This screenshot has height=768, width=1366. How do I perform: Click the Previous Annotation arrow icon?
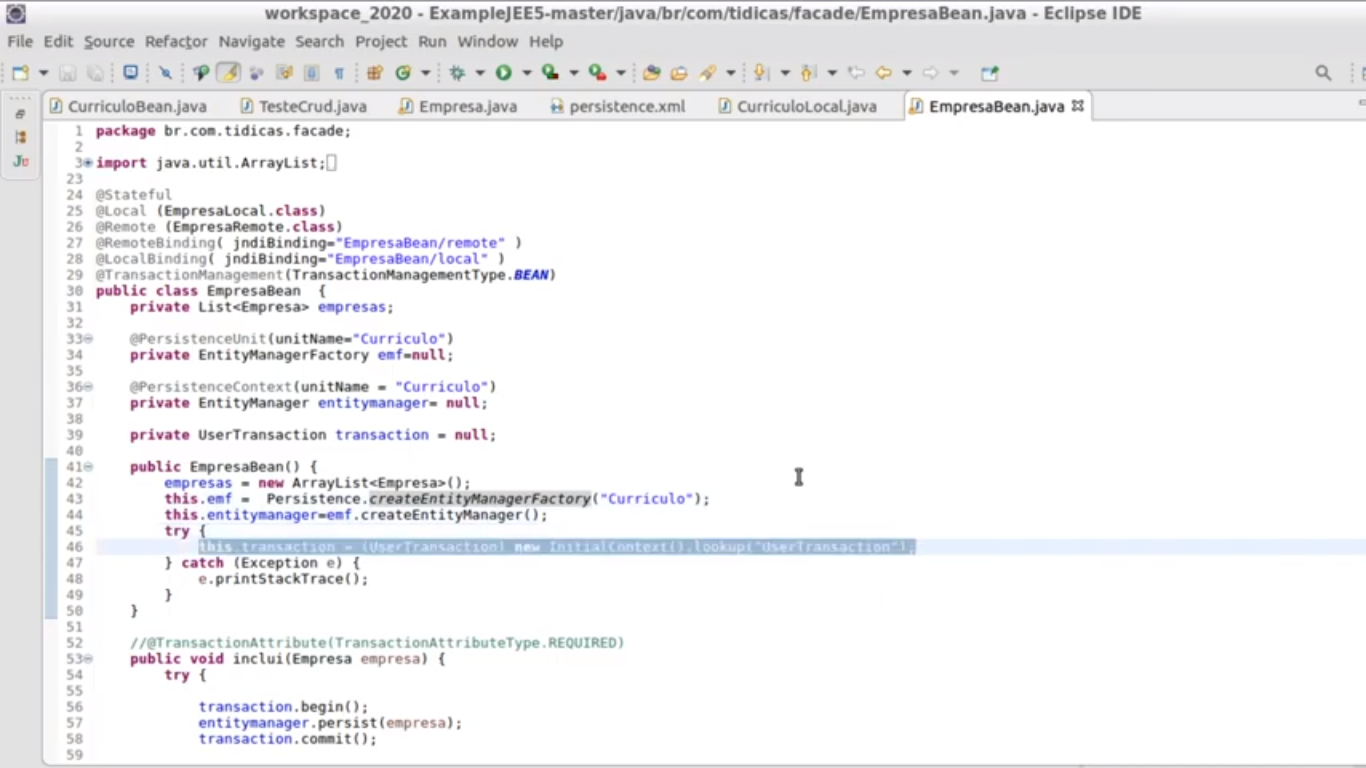pos(809,73)
